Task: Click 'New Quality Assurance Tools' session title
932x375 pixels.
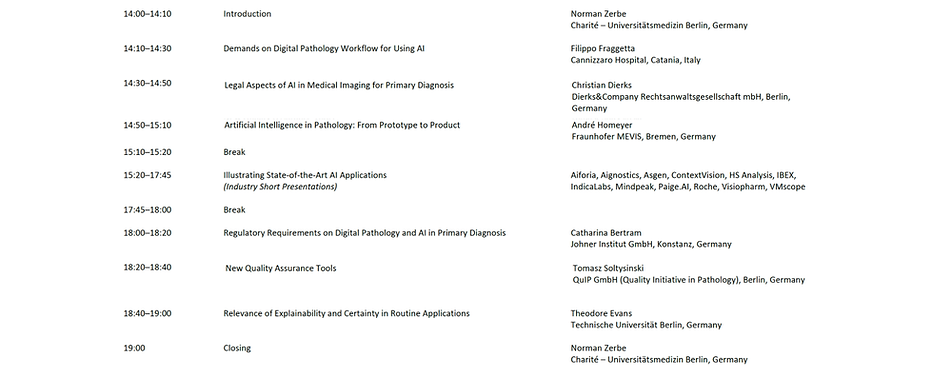Action: [281, 268]
